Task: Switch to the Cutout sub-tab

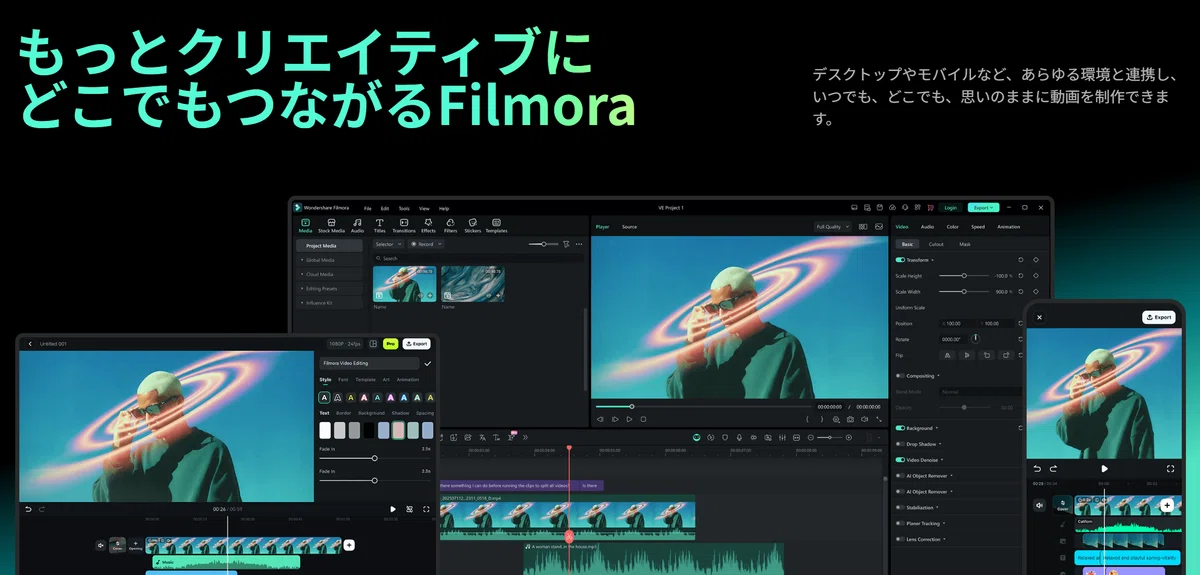Action: (936, 244)
